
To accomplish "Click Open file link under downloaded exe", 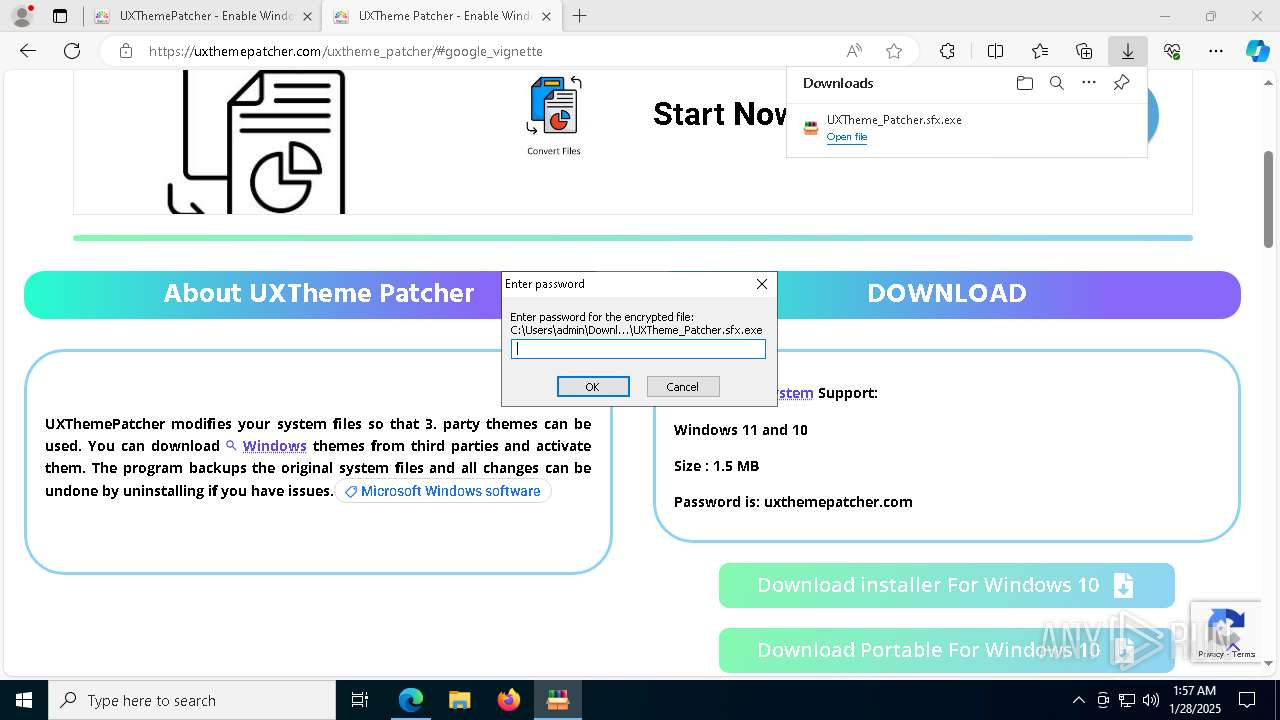I will (846, 137).
